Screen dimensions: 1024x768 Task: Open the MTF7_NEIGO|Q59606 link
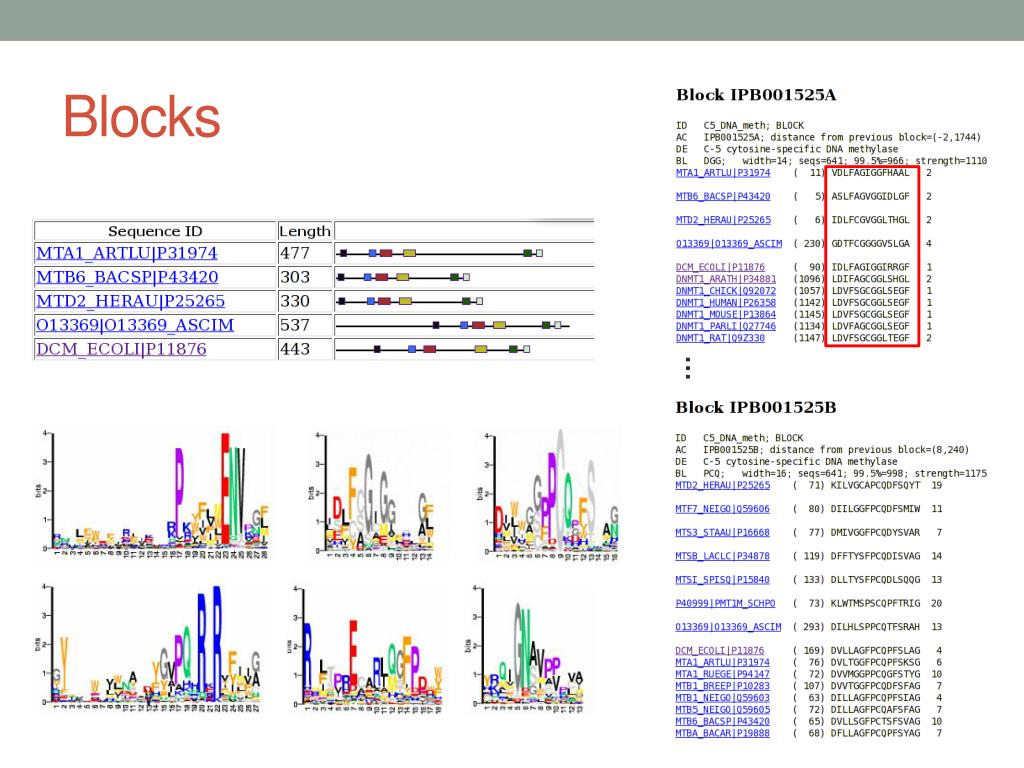click(722, 509)
